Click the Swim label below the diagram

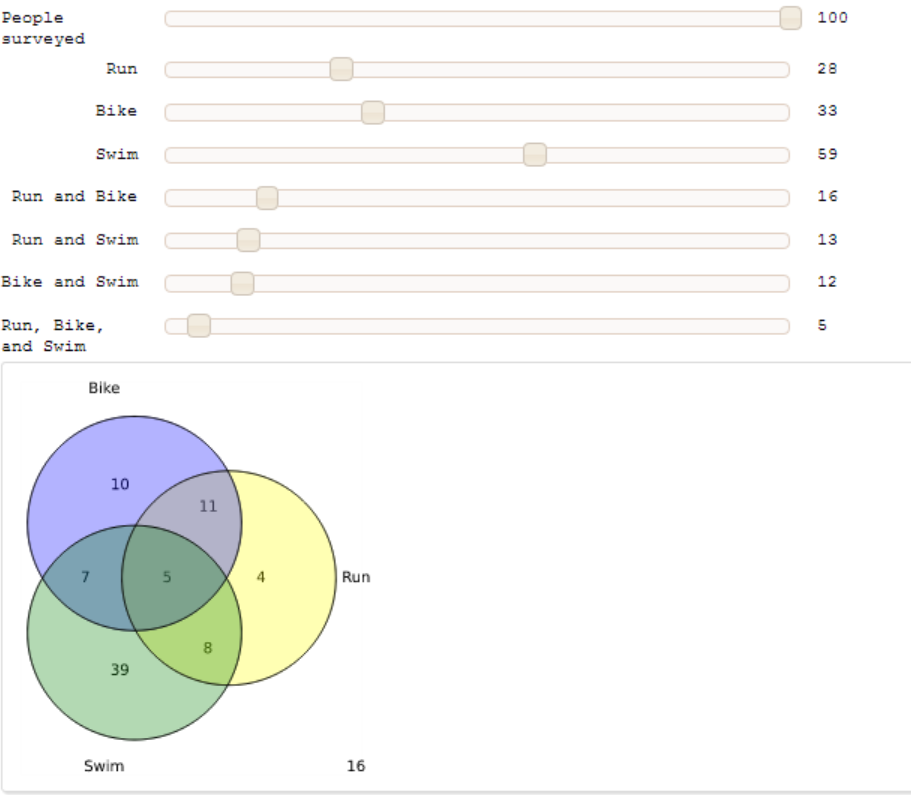point(104,766)
